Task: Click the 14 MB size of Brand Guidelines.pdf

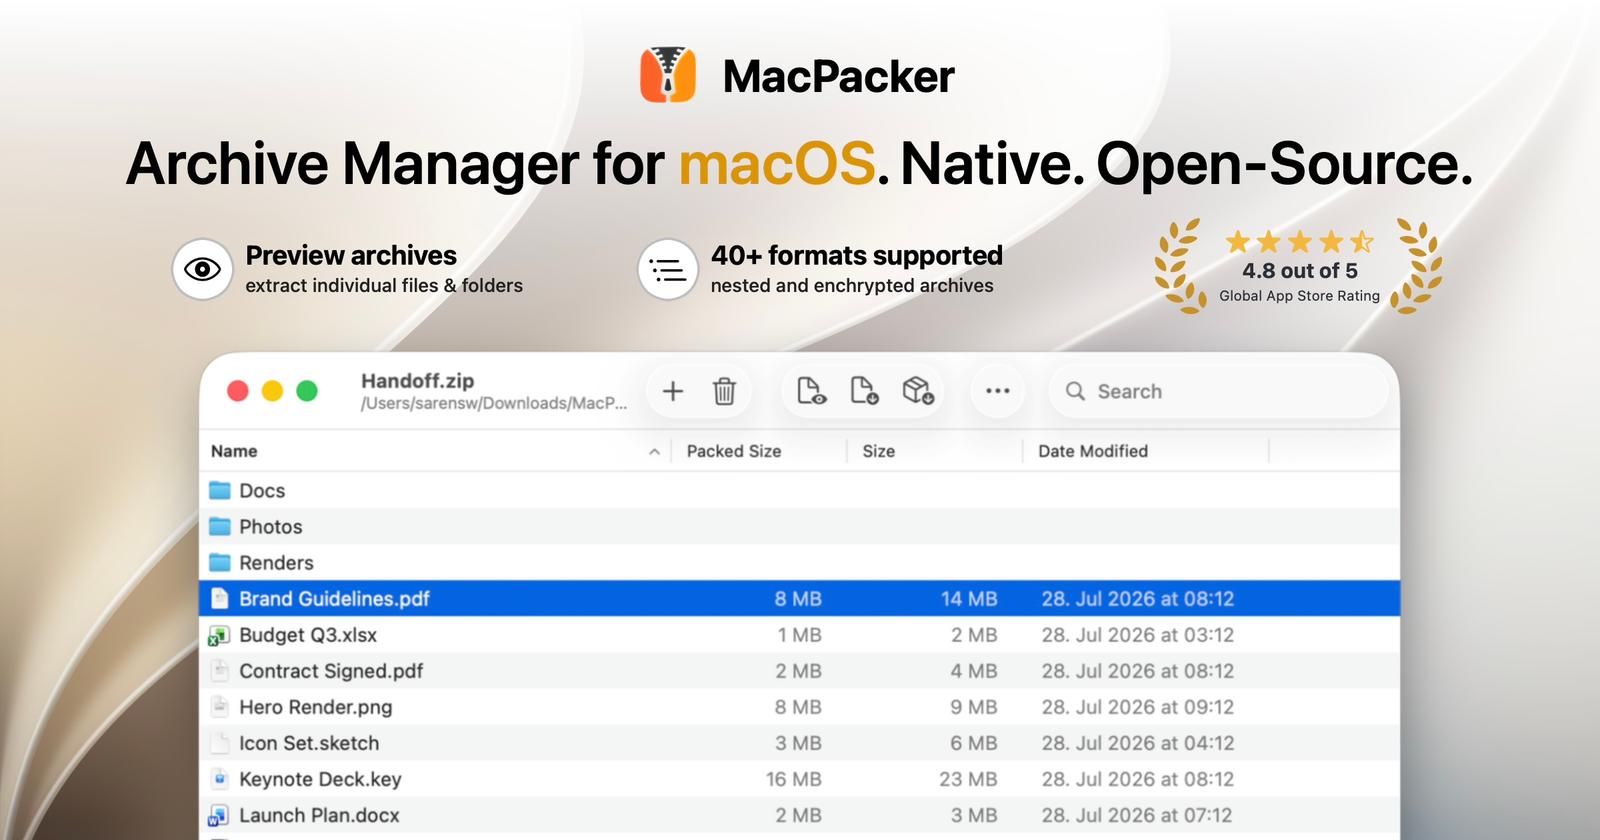Action: pos(969,599)
